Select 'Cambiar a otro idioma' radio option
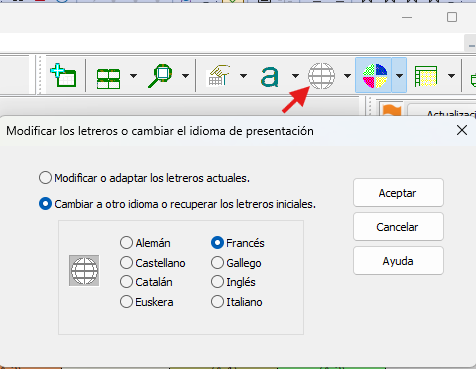The width and height of the screenshot is (476, 369). click(x=177, y=204)
